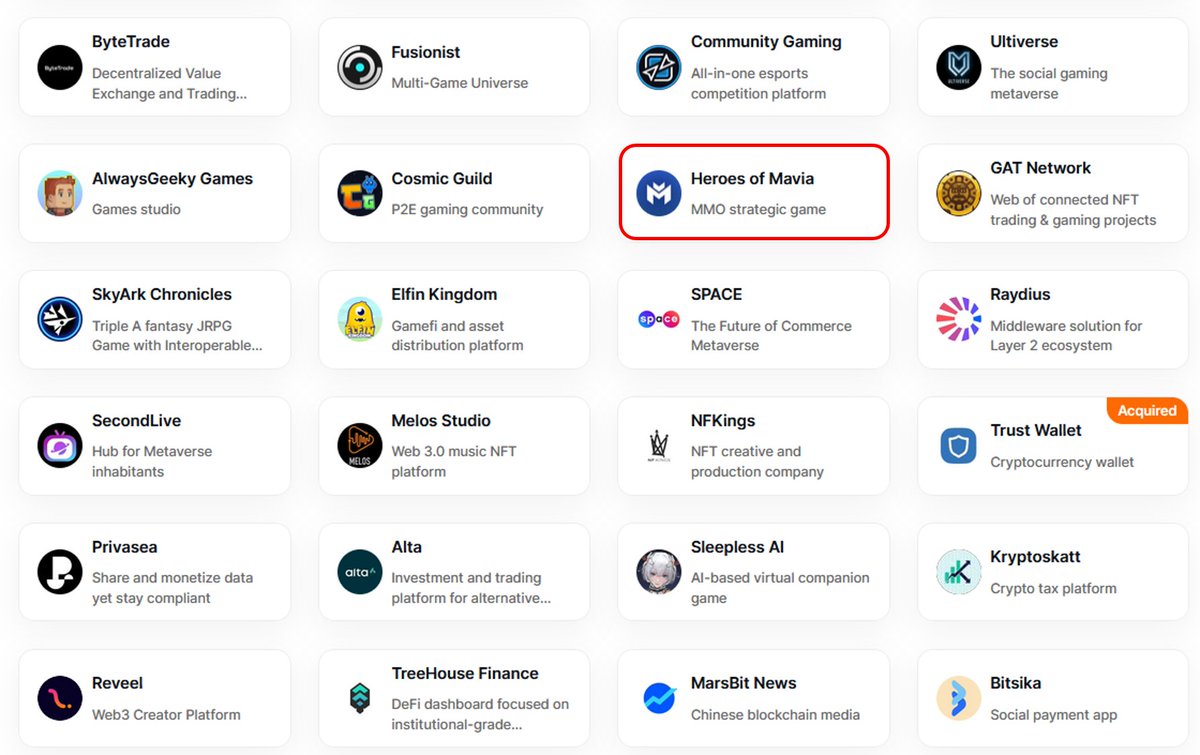
Task: Click the Sleepless AI character avatar
Action: click(x=659, y=571)
